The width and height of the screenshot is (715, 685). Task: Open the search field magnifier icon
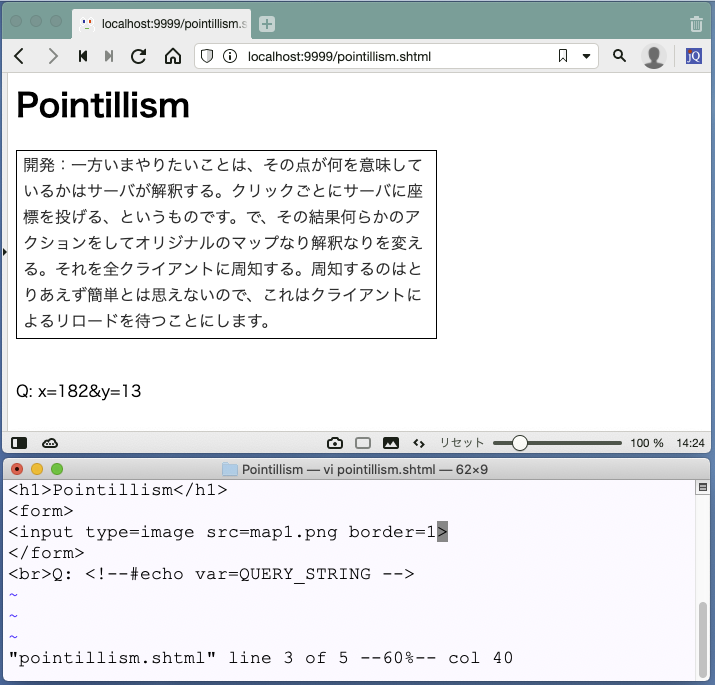coord(619,56)
